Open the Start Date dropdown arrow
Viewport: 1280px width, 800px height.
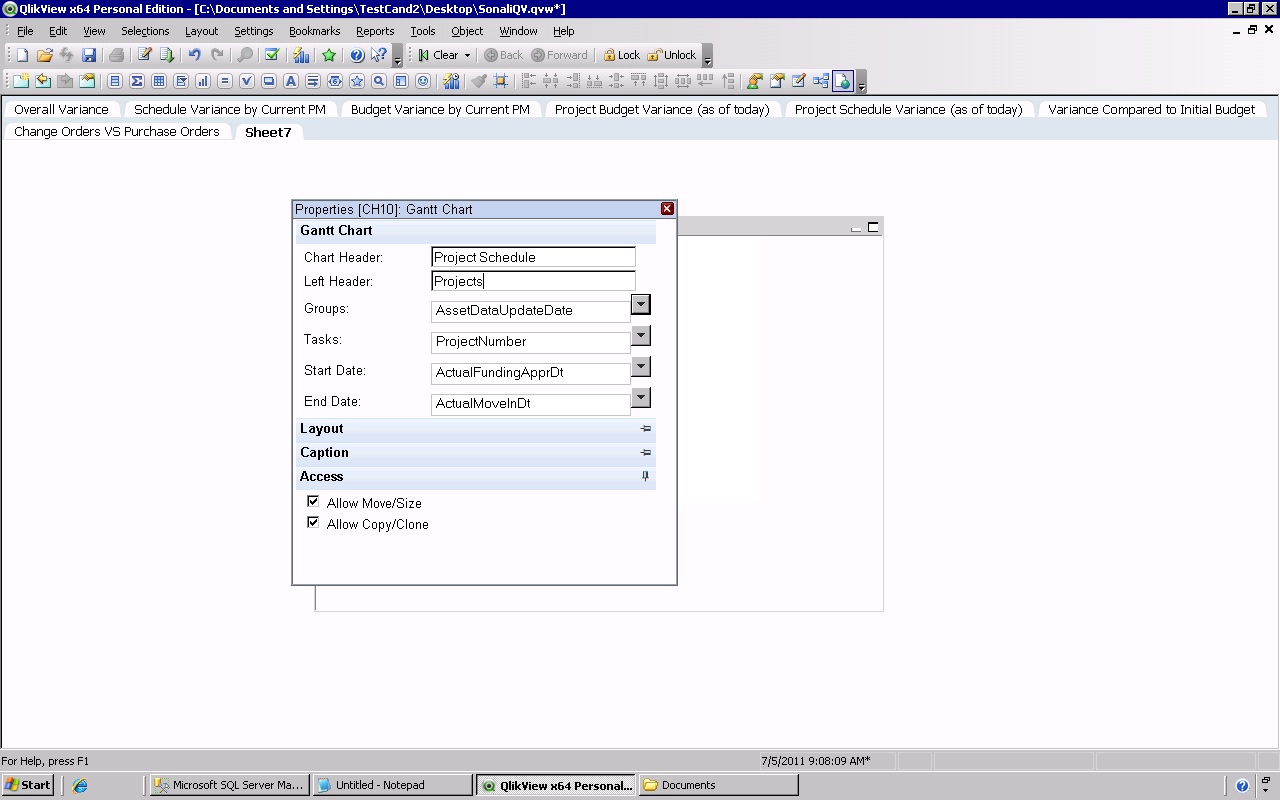click(x=641, y=367)
